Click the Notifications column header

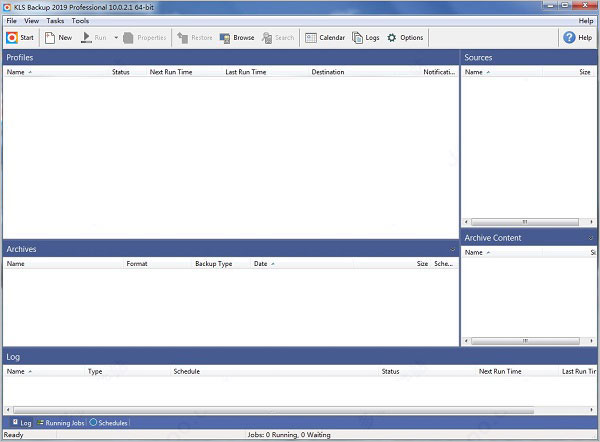click(439, 72)
